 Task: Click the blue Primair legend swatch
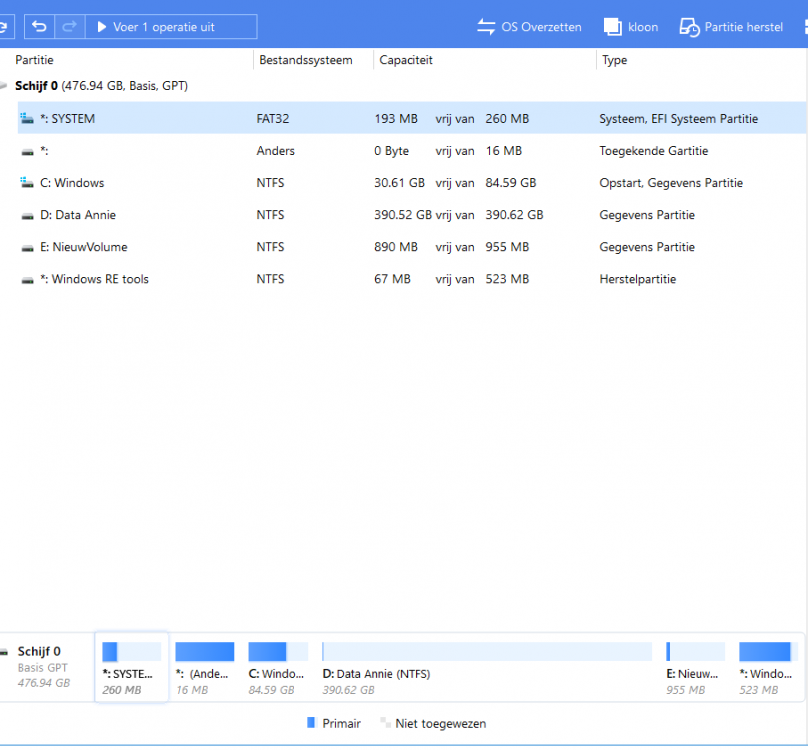point(311,723)
